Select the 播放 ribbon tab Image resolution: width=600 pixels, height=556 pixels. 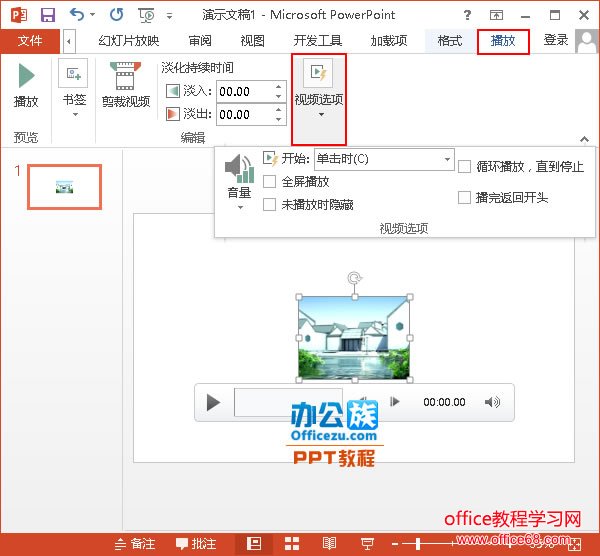[x=503, y=41]
